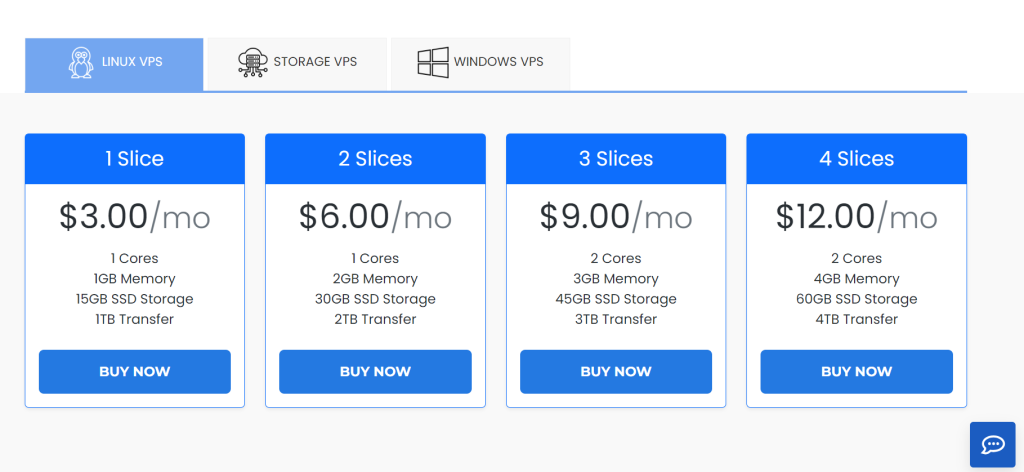This screenshot has width=1024, height=472.
Task: Click the $9.00/mo price
Action: point(616,217)
